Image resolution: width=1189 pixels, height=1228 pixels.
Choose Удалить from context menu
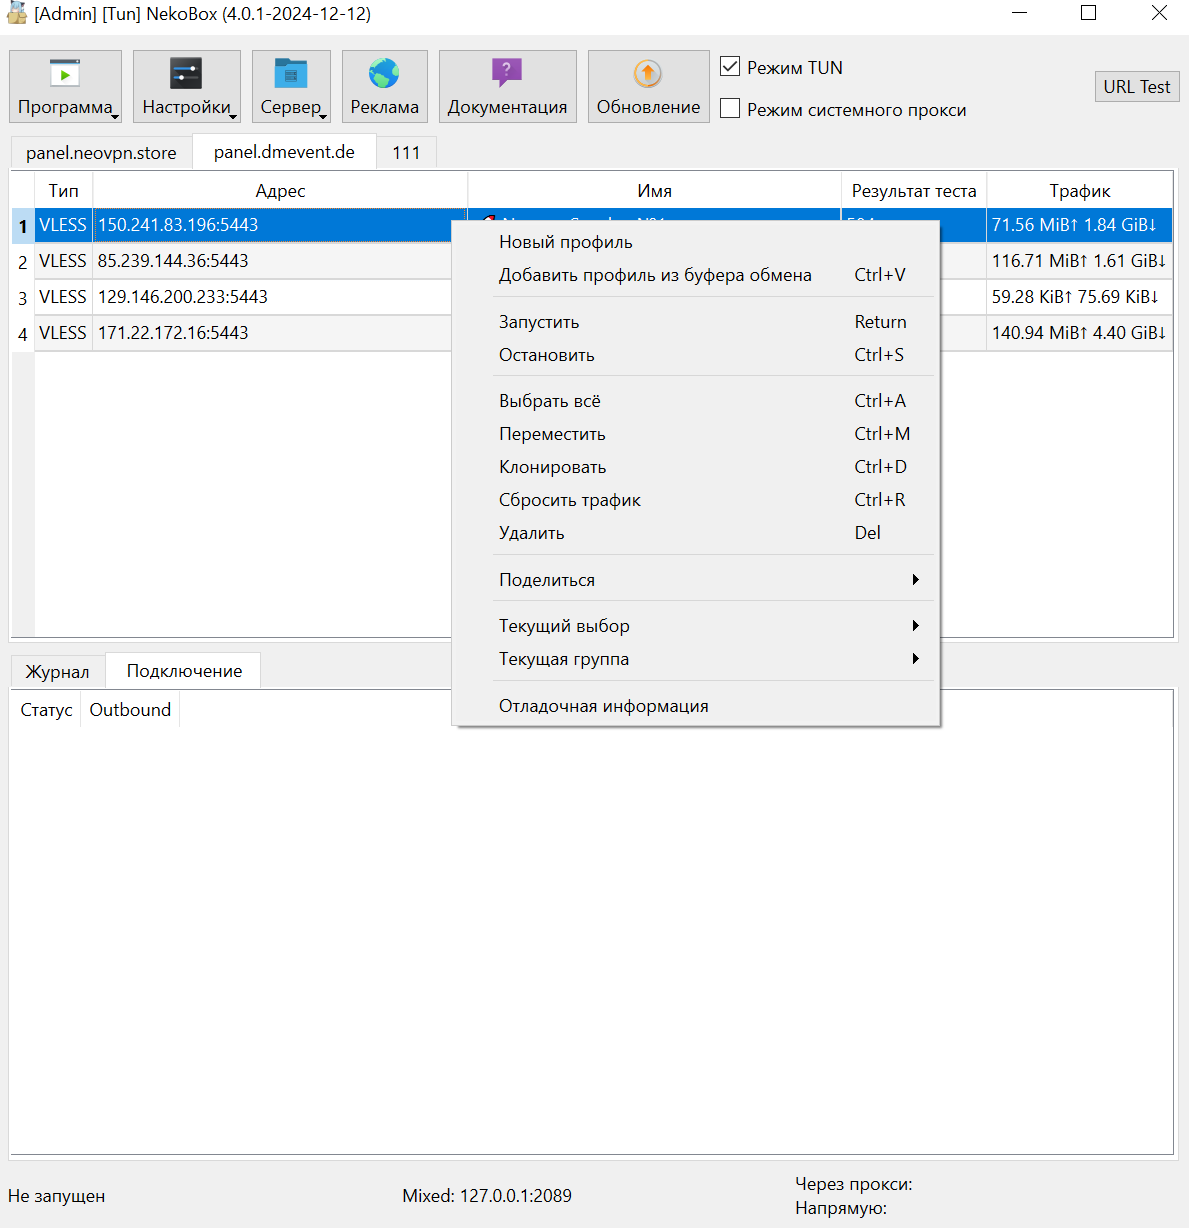[x=696, y=533]
